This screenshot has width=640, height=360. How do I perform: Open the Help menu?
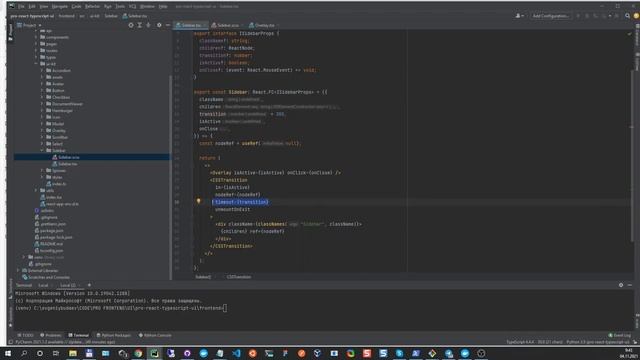(163, 7)
